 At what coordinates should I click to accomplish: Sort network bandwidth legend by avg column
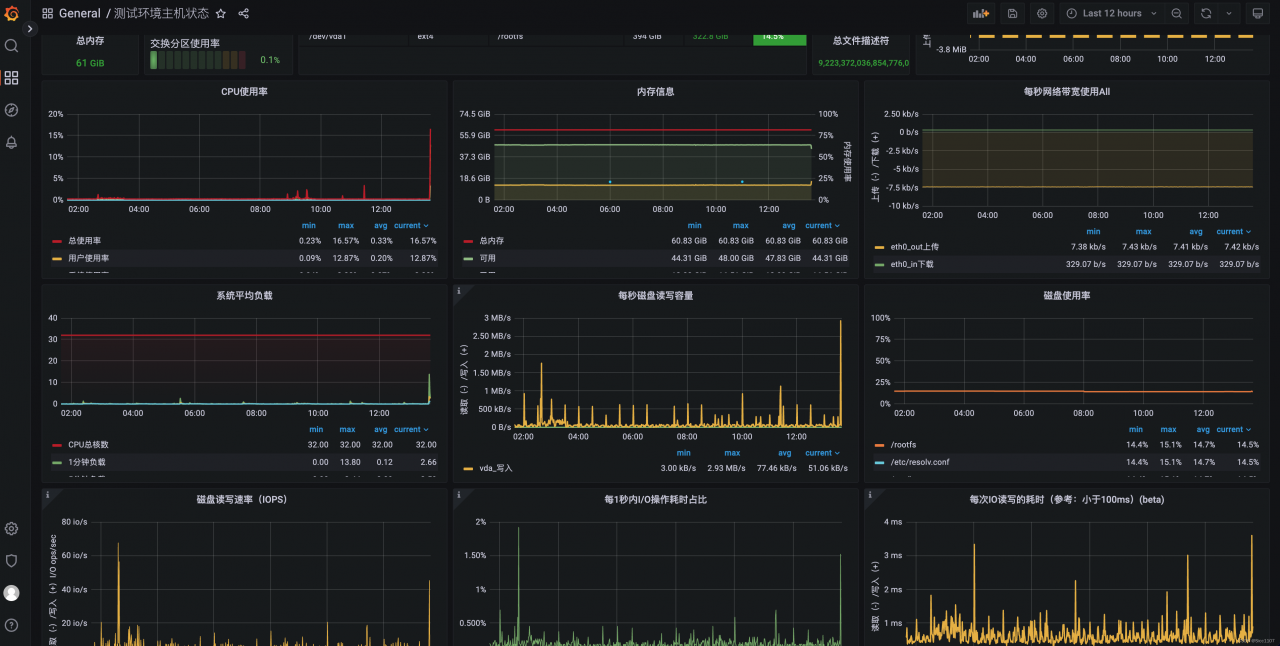coord(1196,231)
